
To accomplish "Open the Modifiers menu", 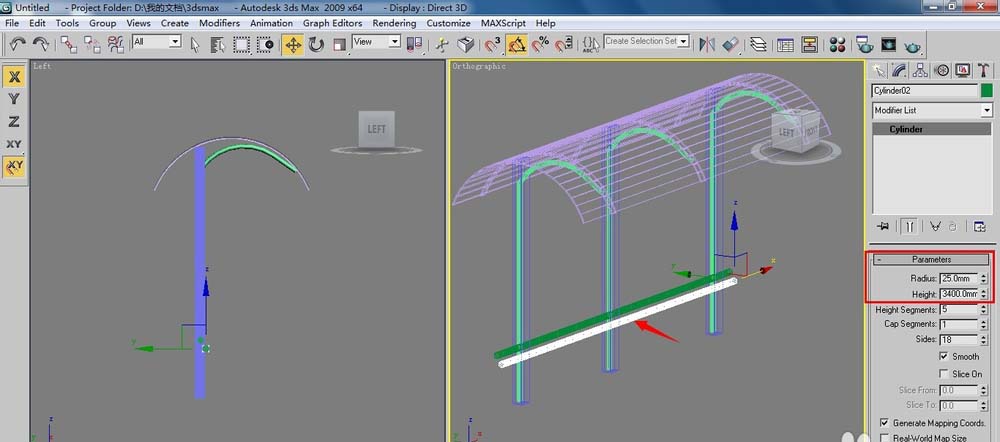I will [x=219, y=23].
